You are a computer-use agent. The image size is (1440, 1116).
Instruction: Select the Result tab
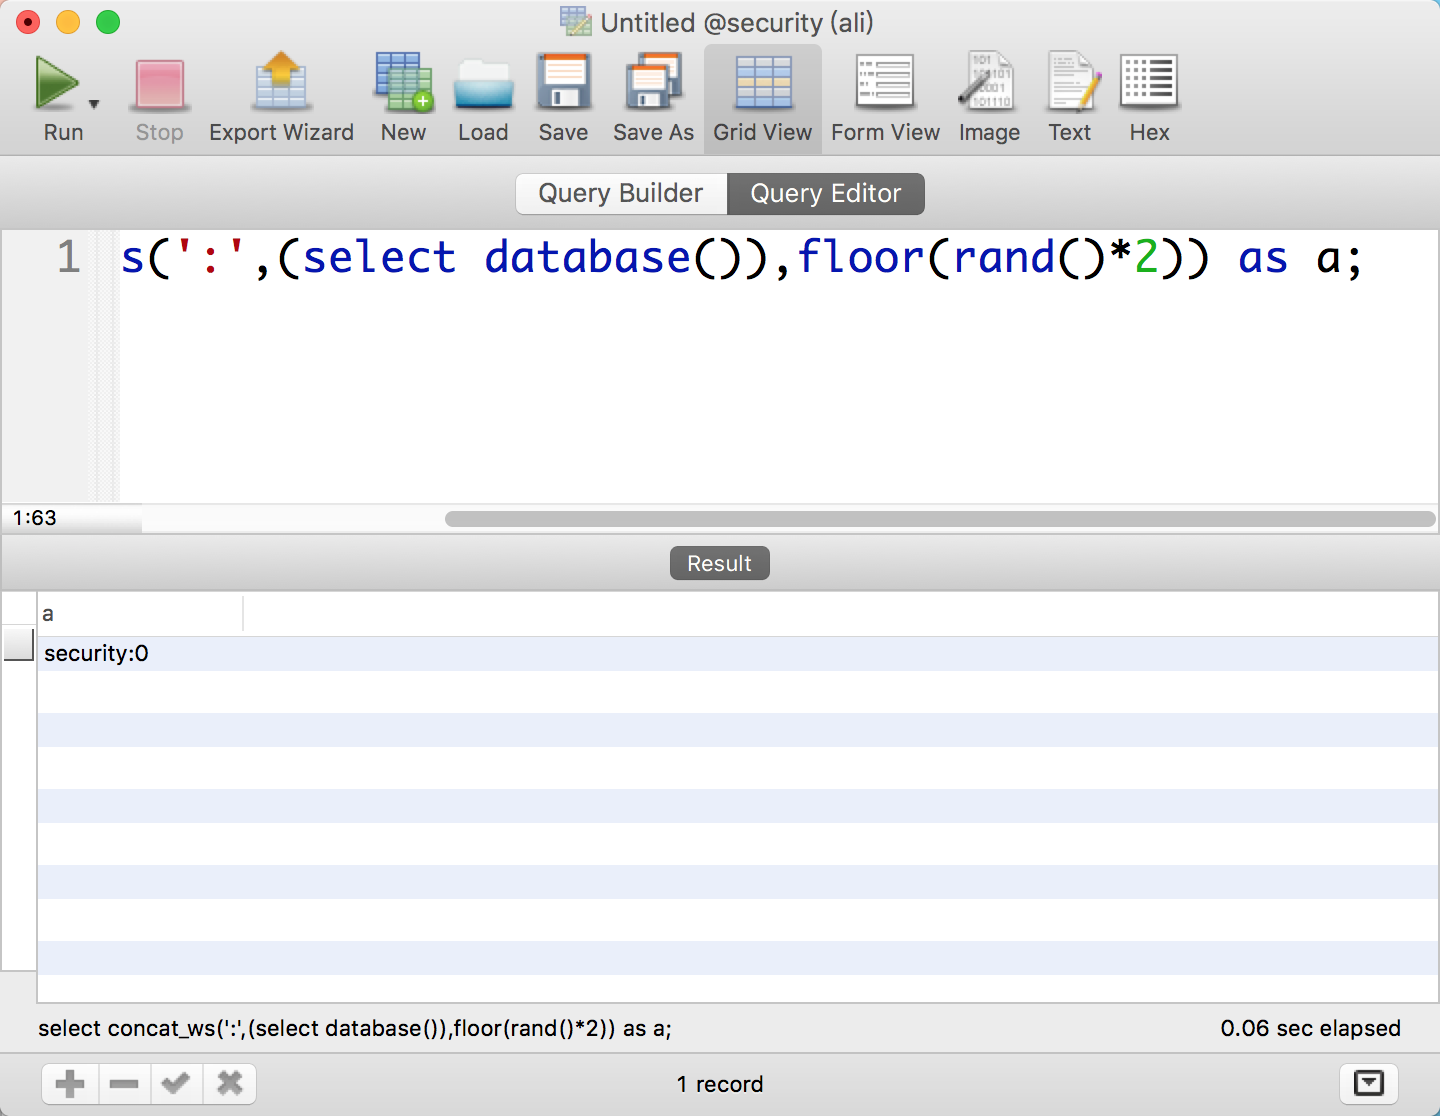[719, 563]
